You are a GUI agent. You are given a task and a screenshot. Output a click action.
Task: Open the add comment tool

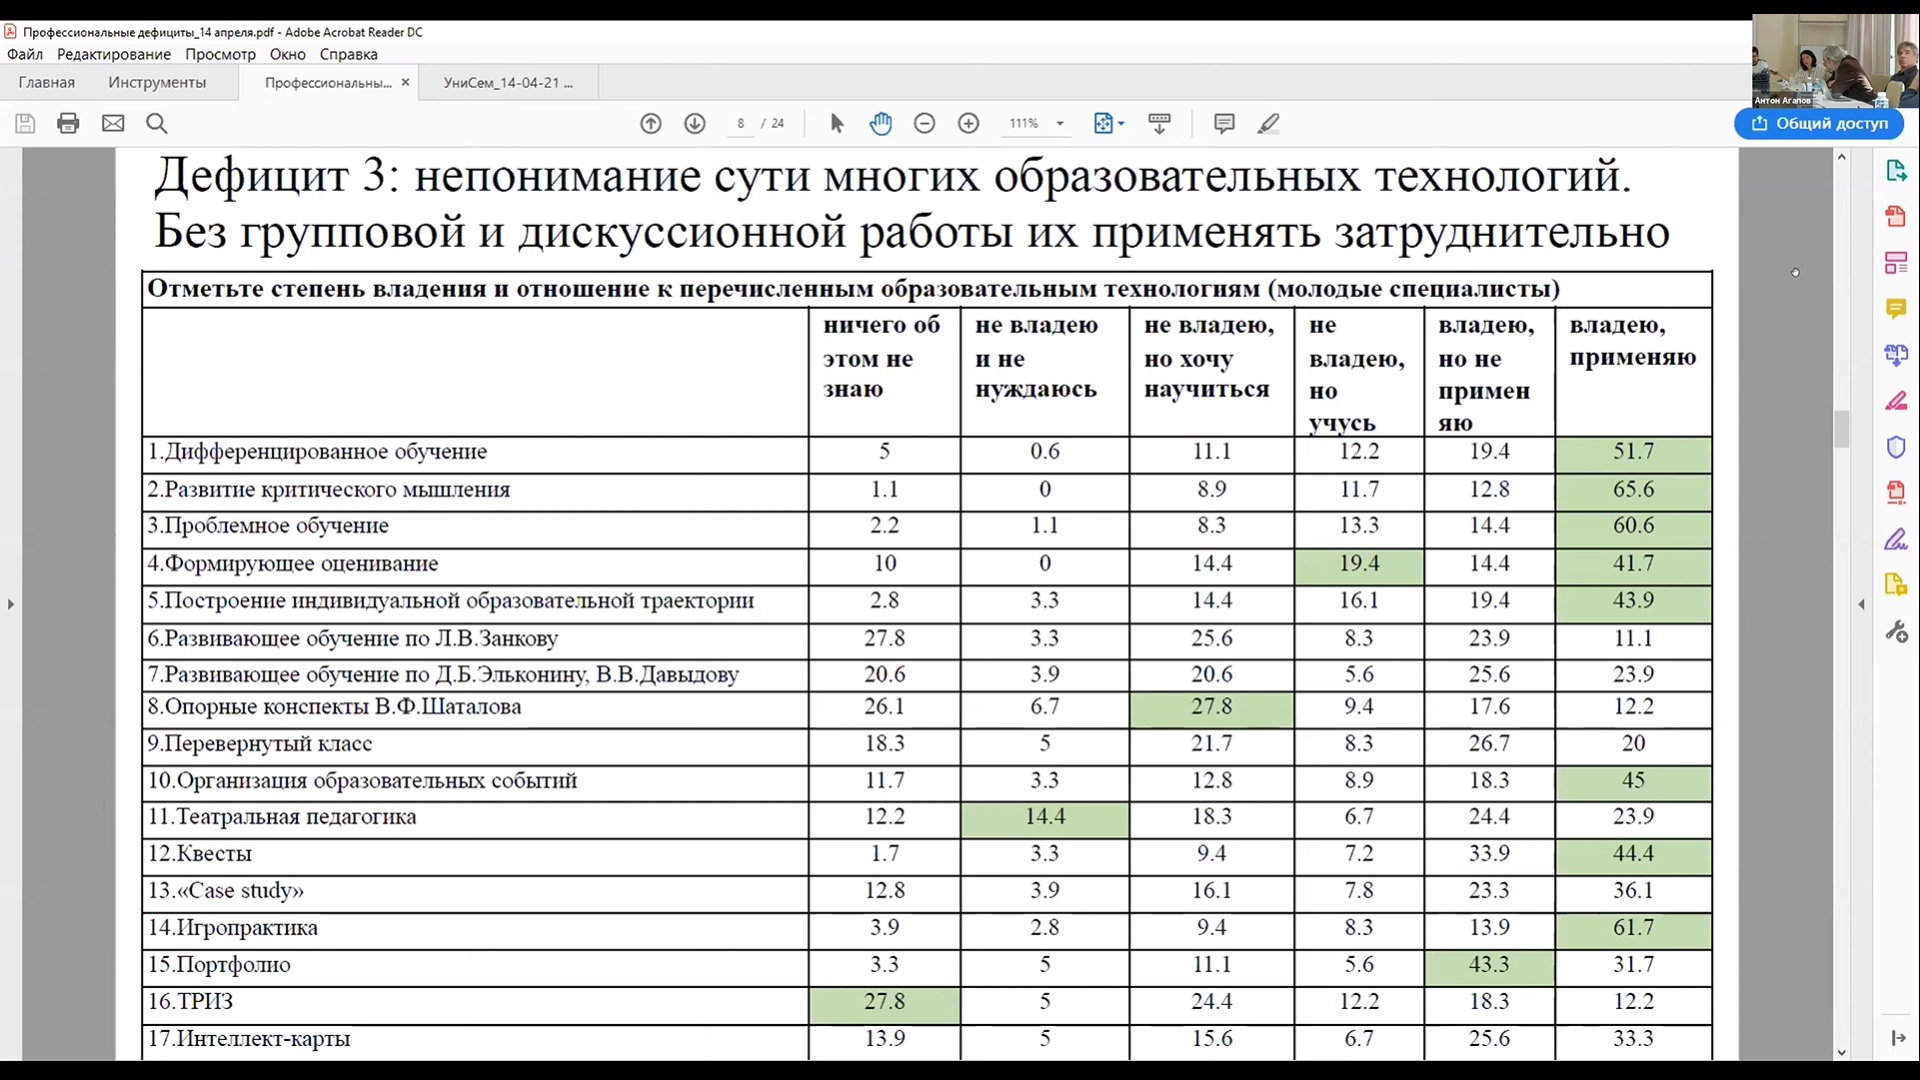pos(1224,123)
